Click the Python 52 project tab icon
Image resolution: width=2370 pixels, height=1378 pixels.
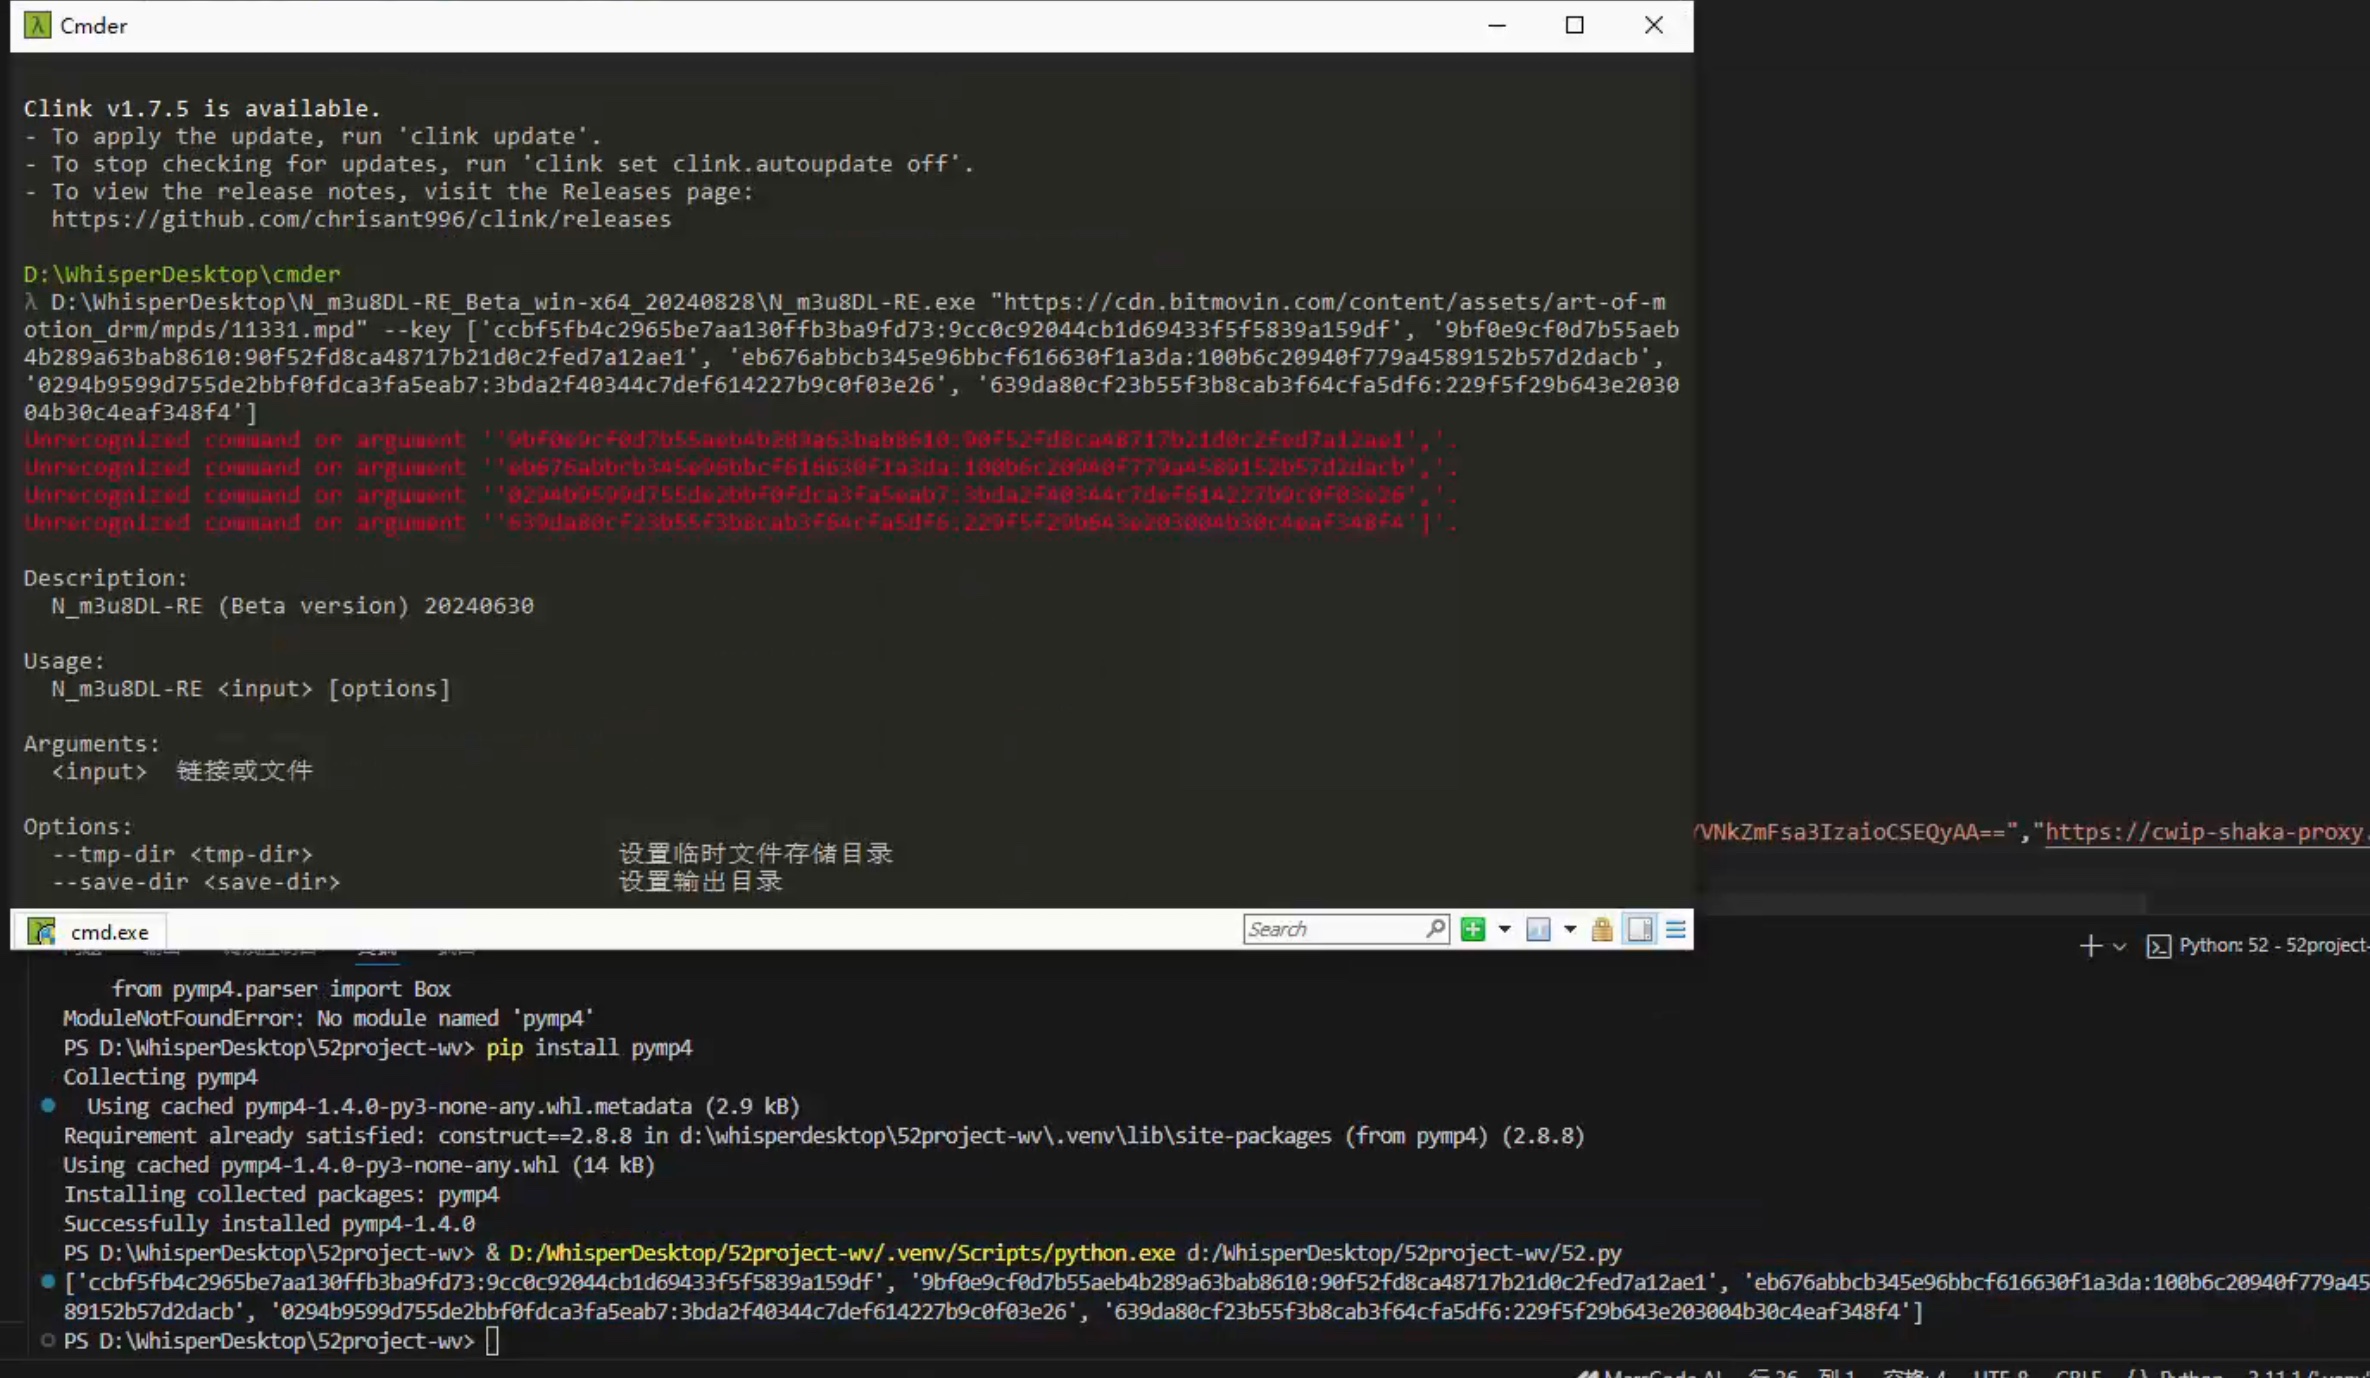pos(2162,945)
